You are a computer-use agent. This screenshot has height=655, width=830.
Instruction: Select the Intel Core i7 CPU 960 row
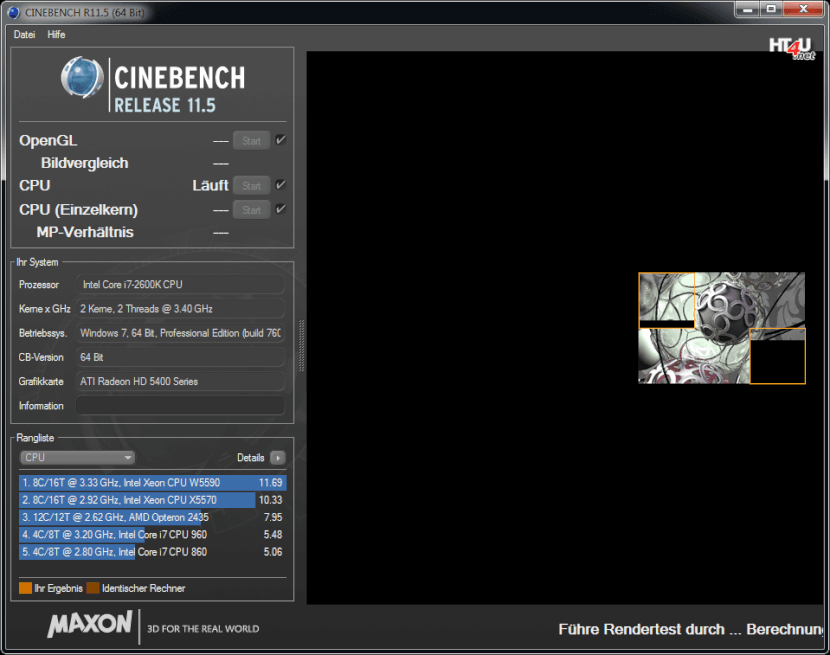coord(152,535)
